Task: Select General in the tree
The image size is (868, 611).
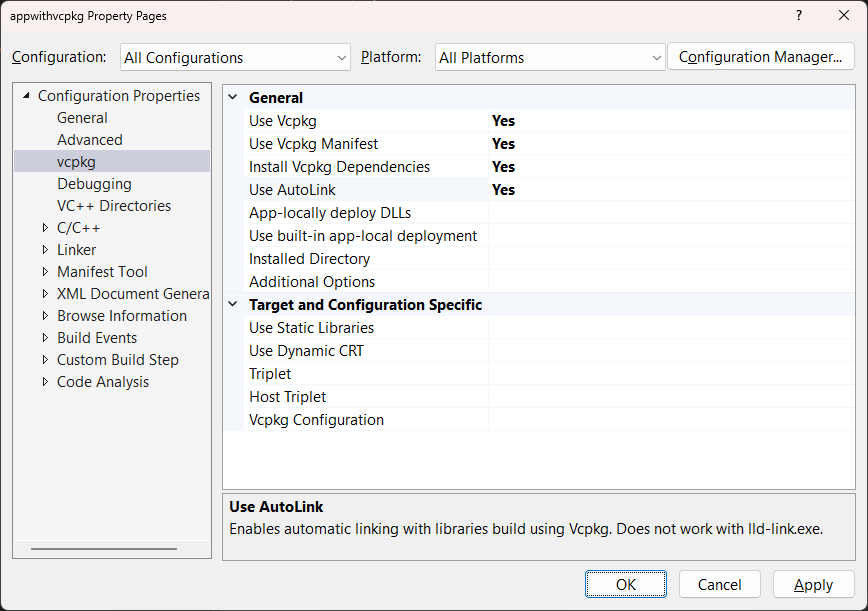Action: point(82,118)
